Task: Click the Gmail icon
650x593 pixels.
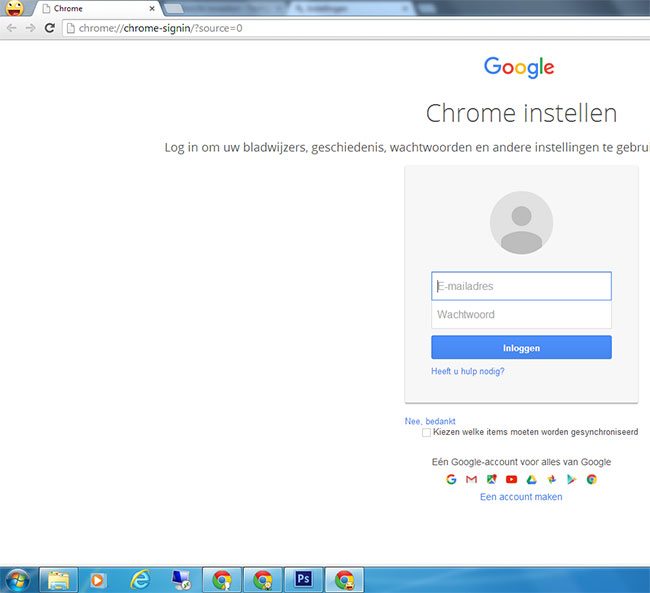Action: [x=471, y=479]
